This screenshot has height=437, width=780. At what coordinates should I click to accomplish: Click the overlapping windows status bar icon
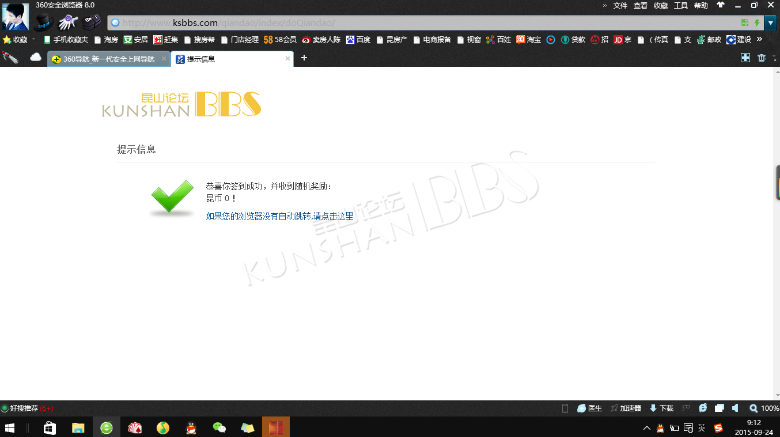[x=719, y=408]
